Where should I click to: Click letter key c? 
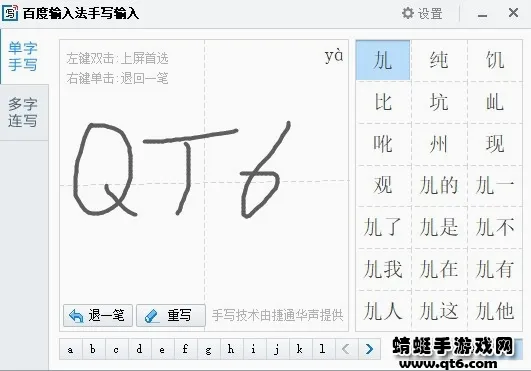coord(117,349)
